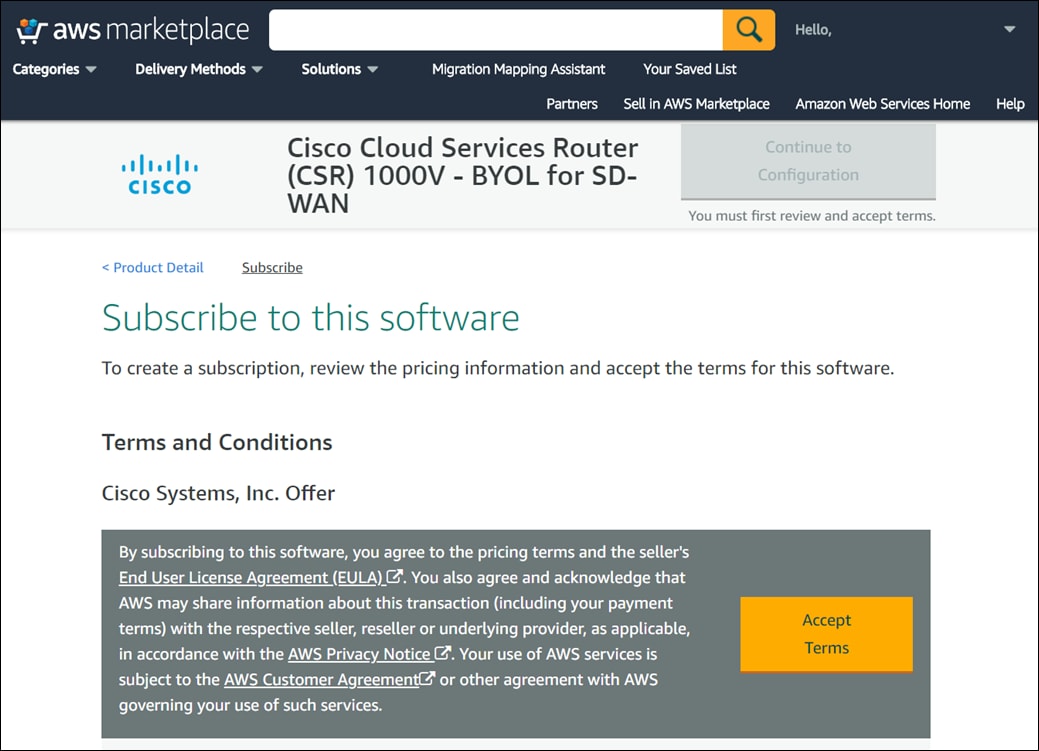Screen dimensions: 1039x751
Task: Open Migration Mapping Assistant
Action: (518, 69)
